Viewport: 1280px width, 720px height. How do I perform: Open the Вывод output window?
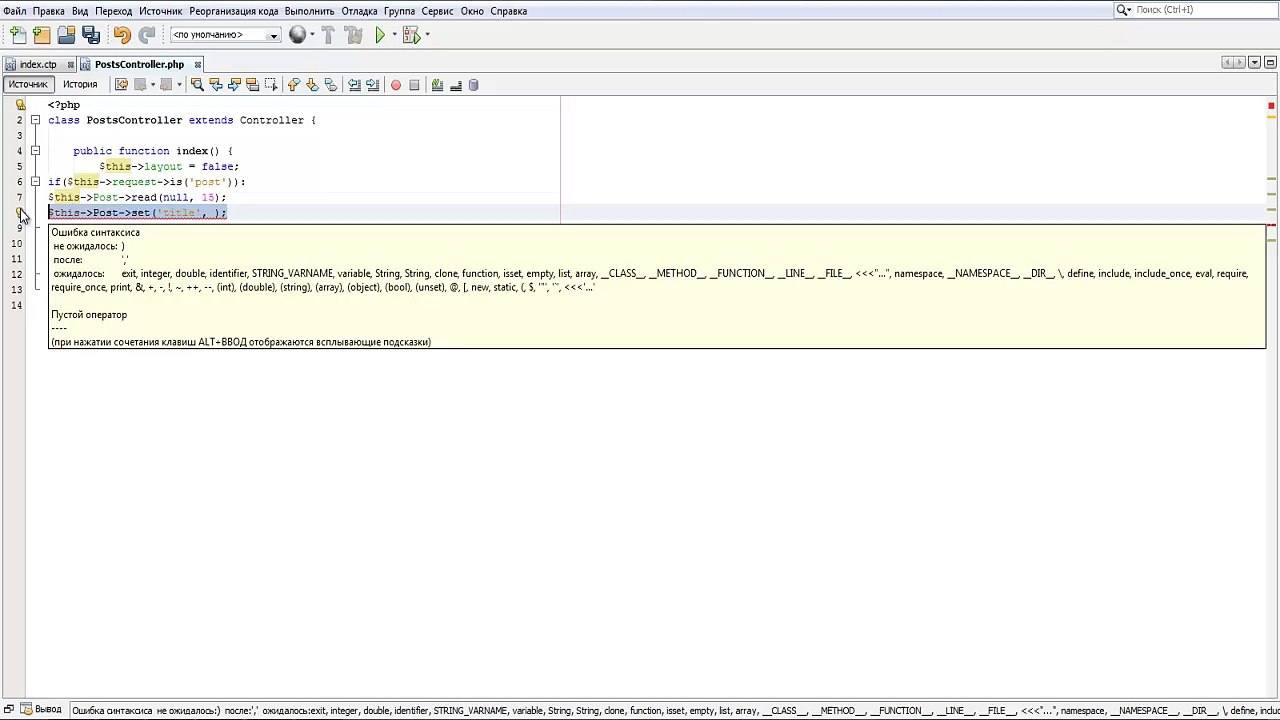tap(40, 710)
